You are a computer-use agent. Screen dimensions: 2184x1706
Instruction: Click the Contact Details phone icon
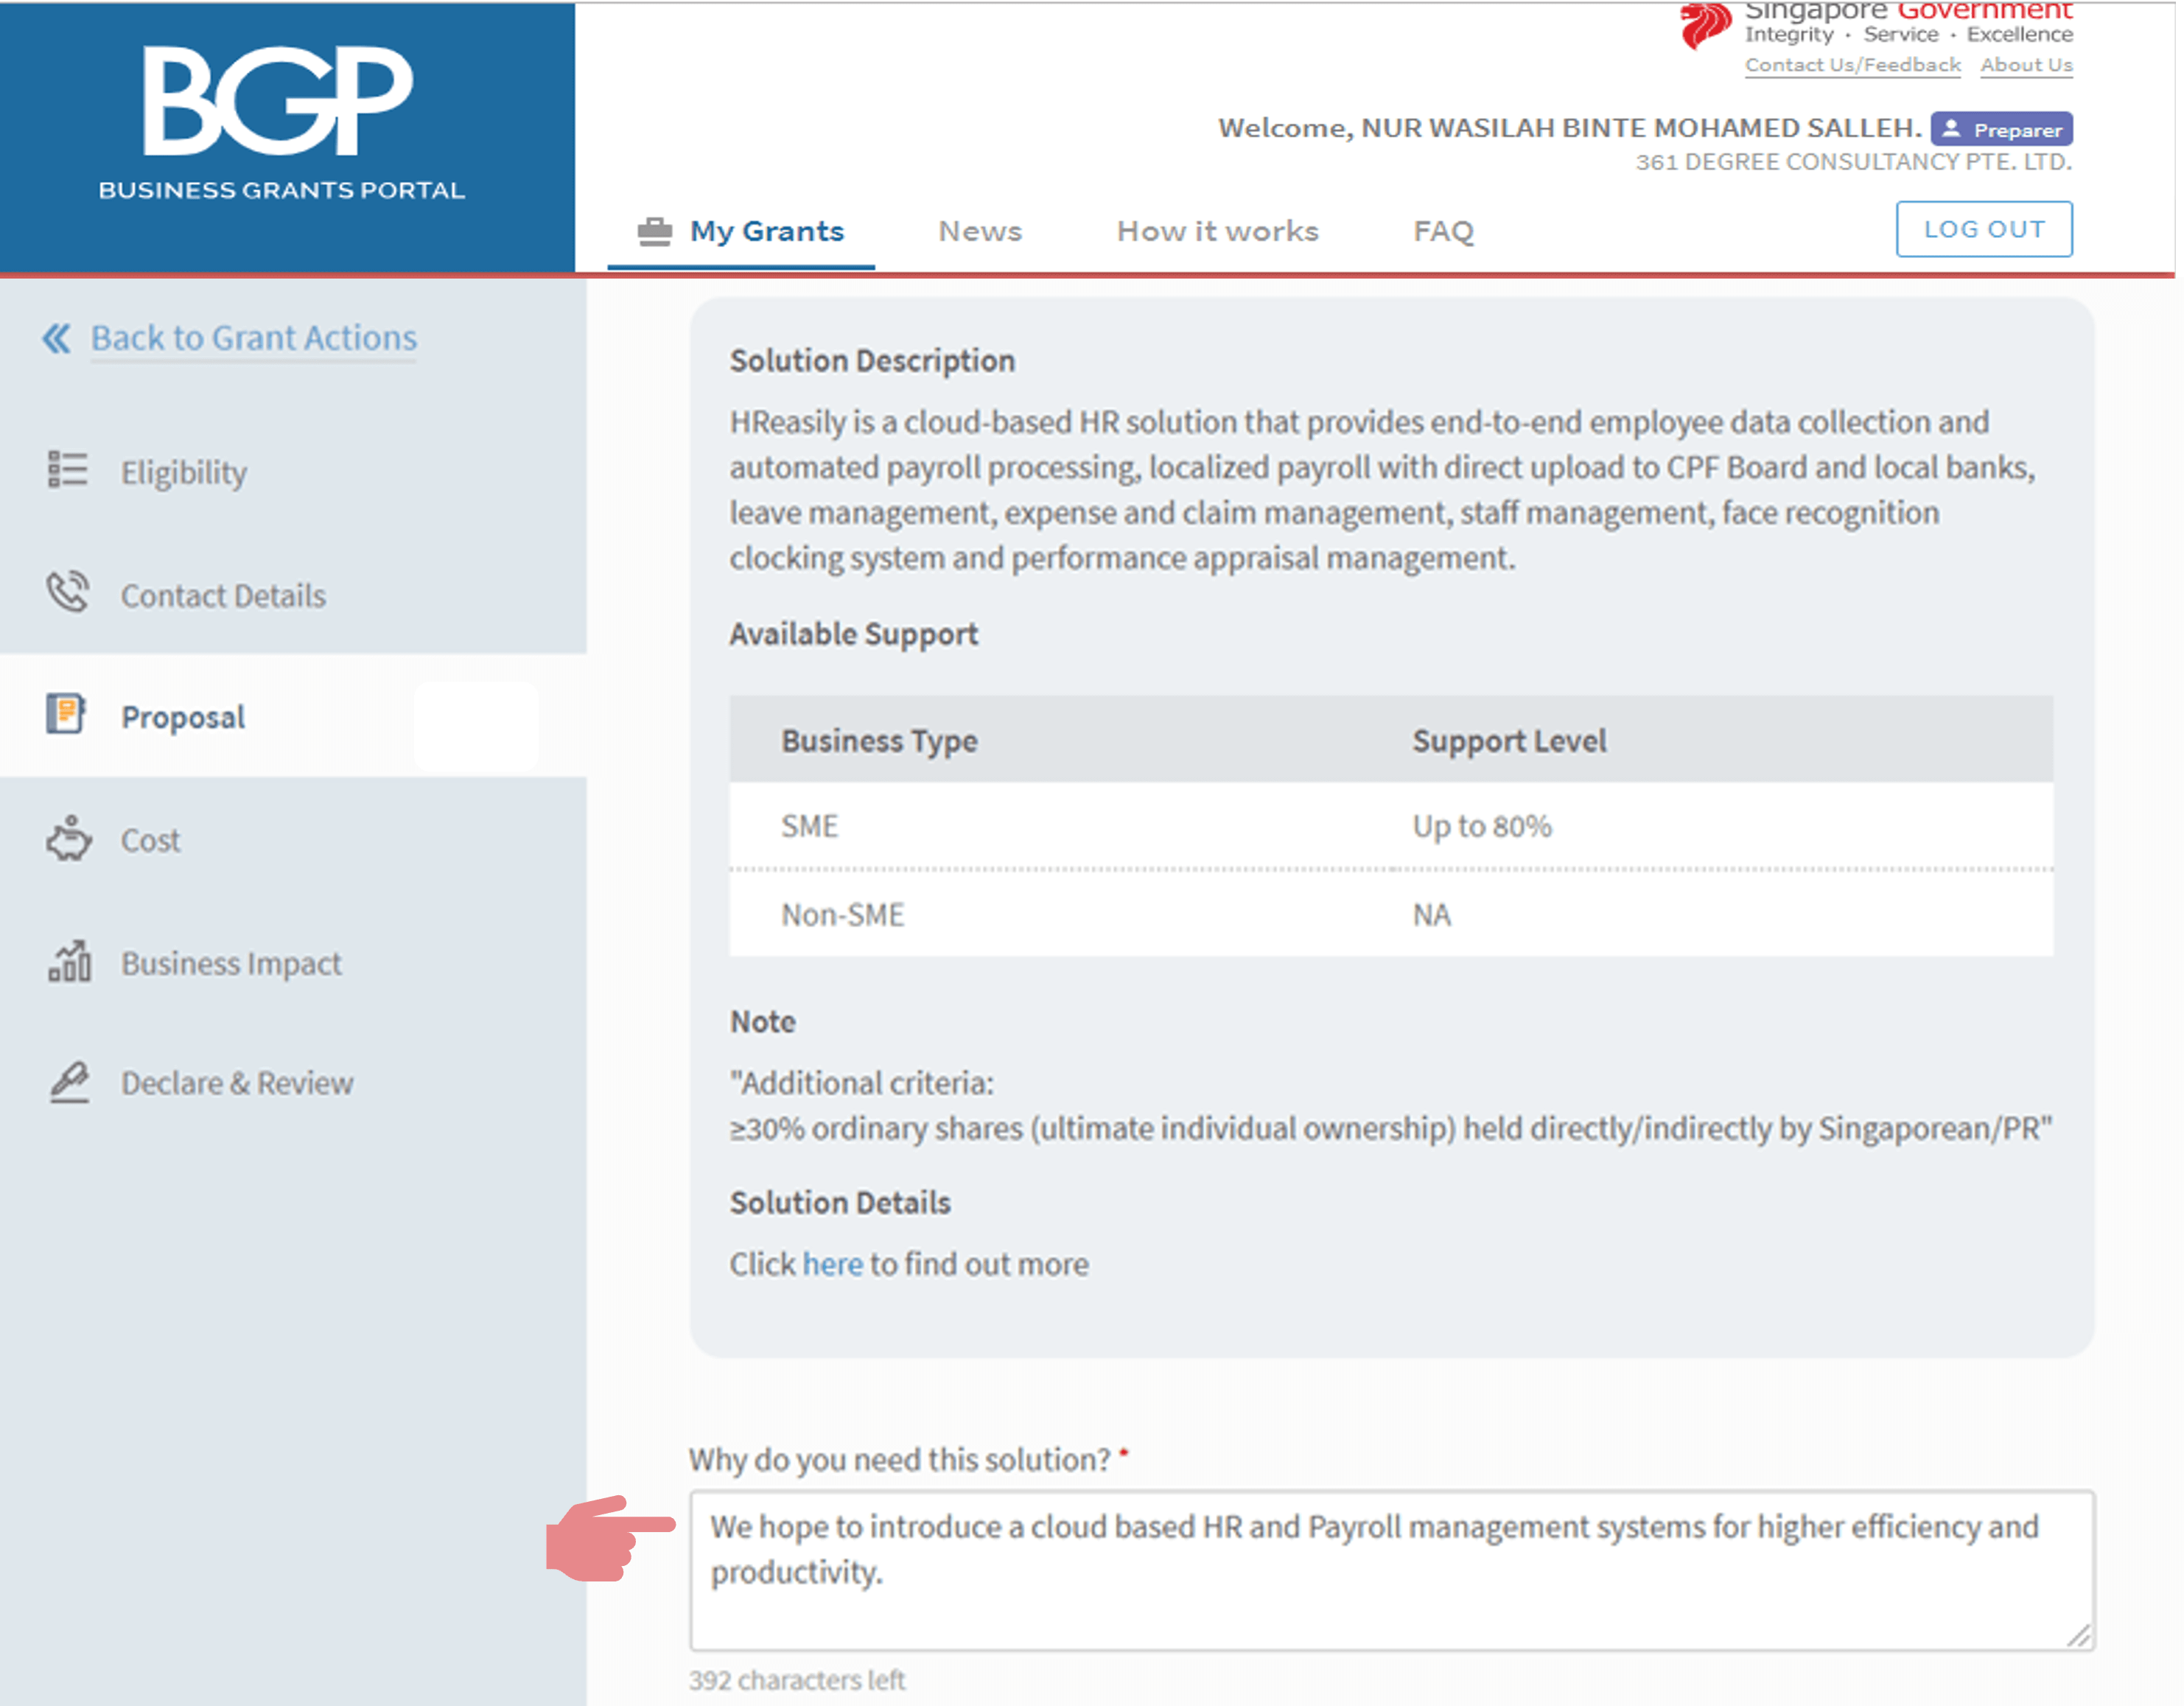(x=68, y=593)
